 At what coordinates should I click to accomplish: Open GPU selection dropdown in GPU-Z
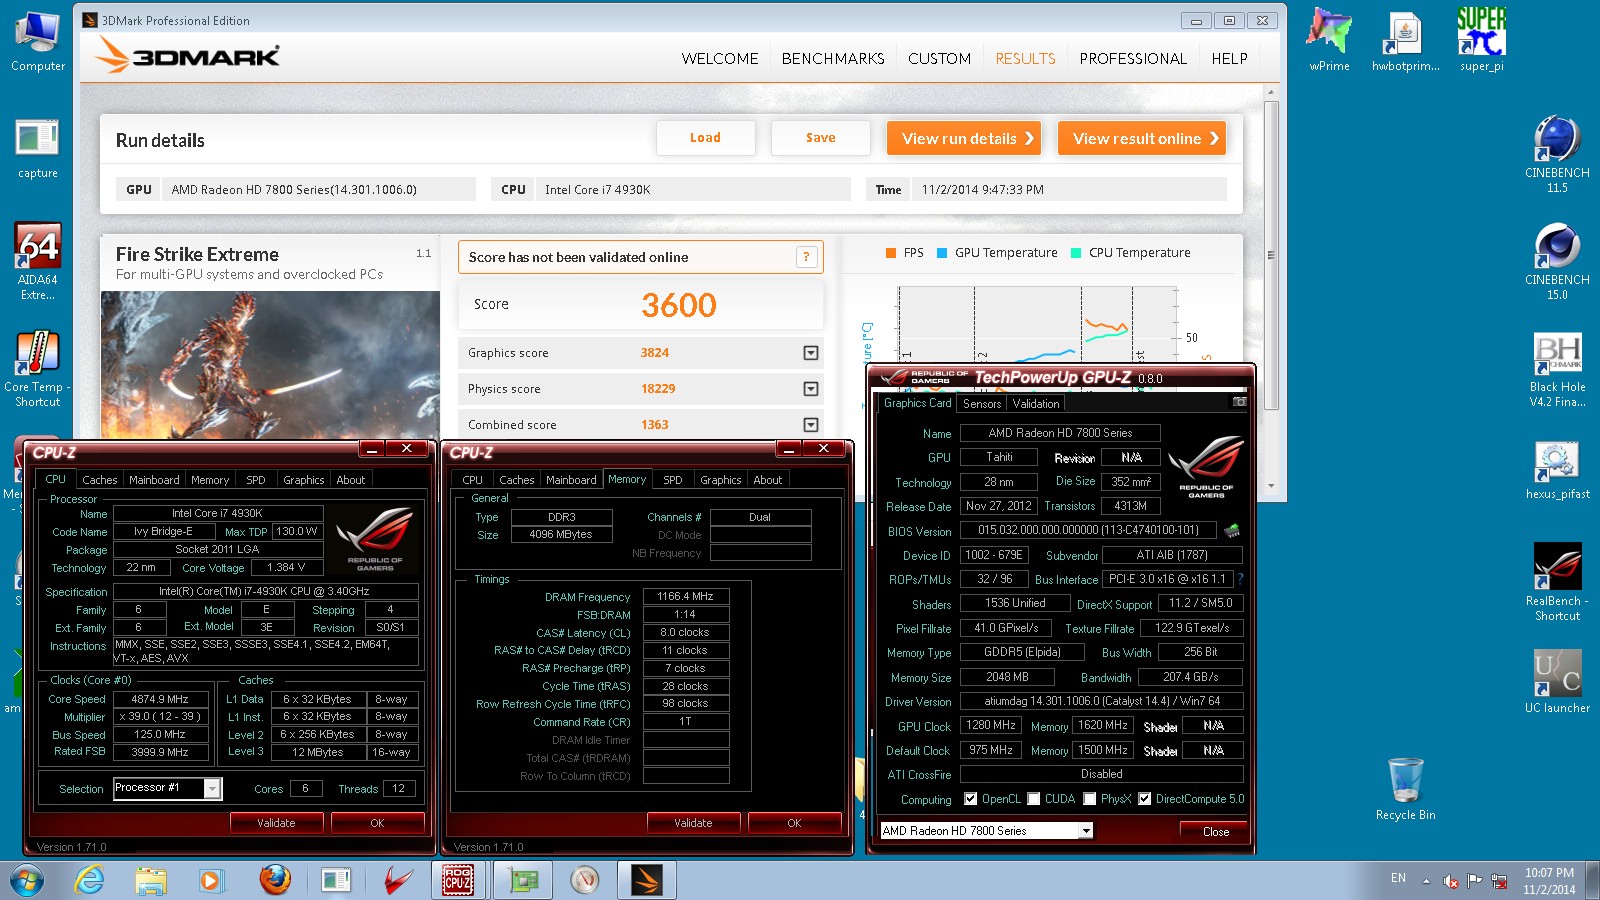(1086, 831)
